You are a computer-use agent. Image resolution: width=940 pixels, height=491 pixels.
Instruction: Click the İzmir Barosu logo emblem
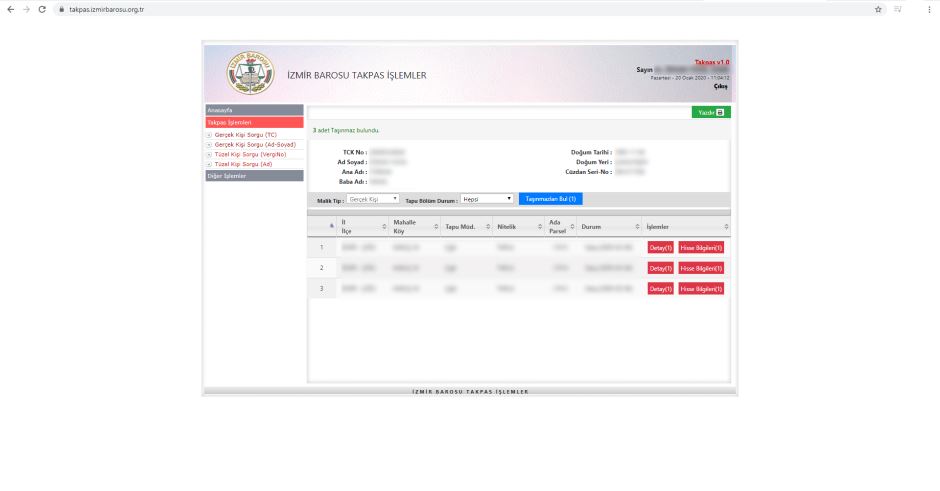(x=251, y=73)
